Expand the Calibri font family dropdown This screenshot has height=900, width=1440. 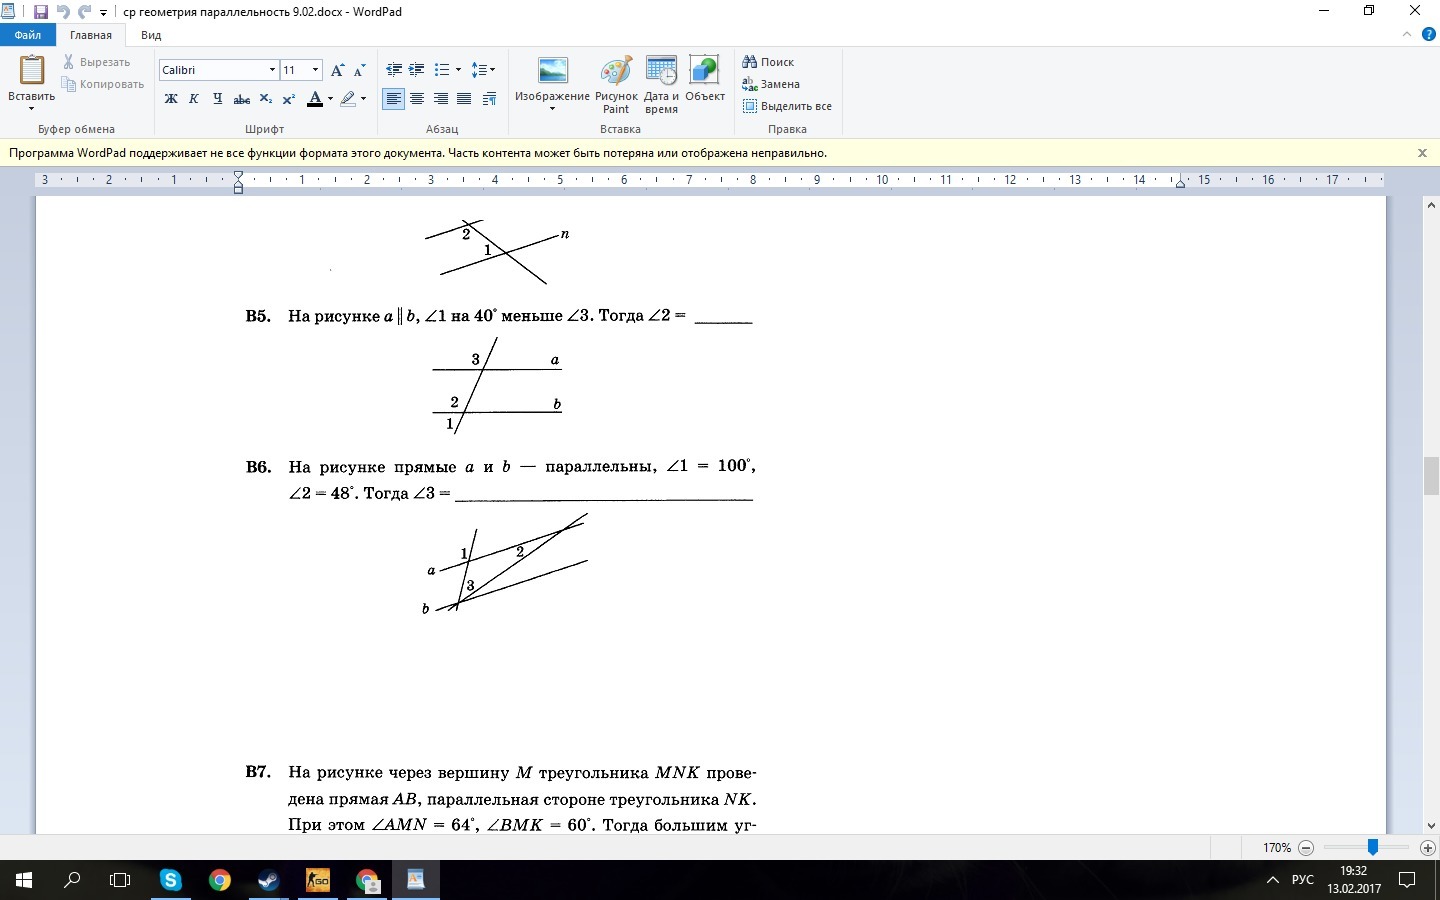pos(272,70)
